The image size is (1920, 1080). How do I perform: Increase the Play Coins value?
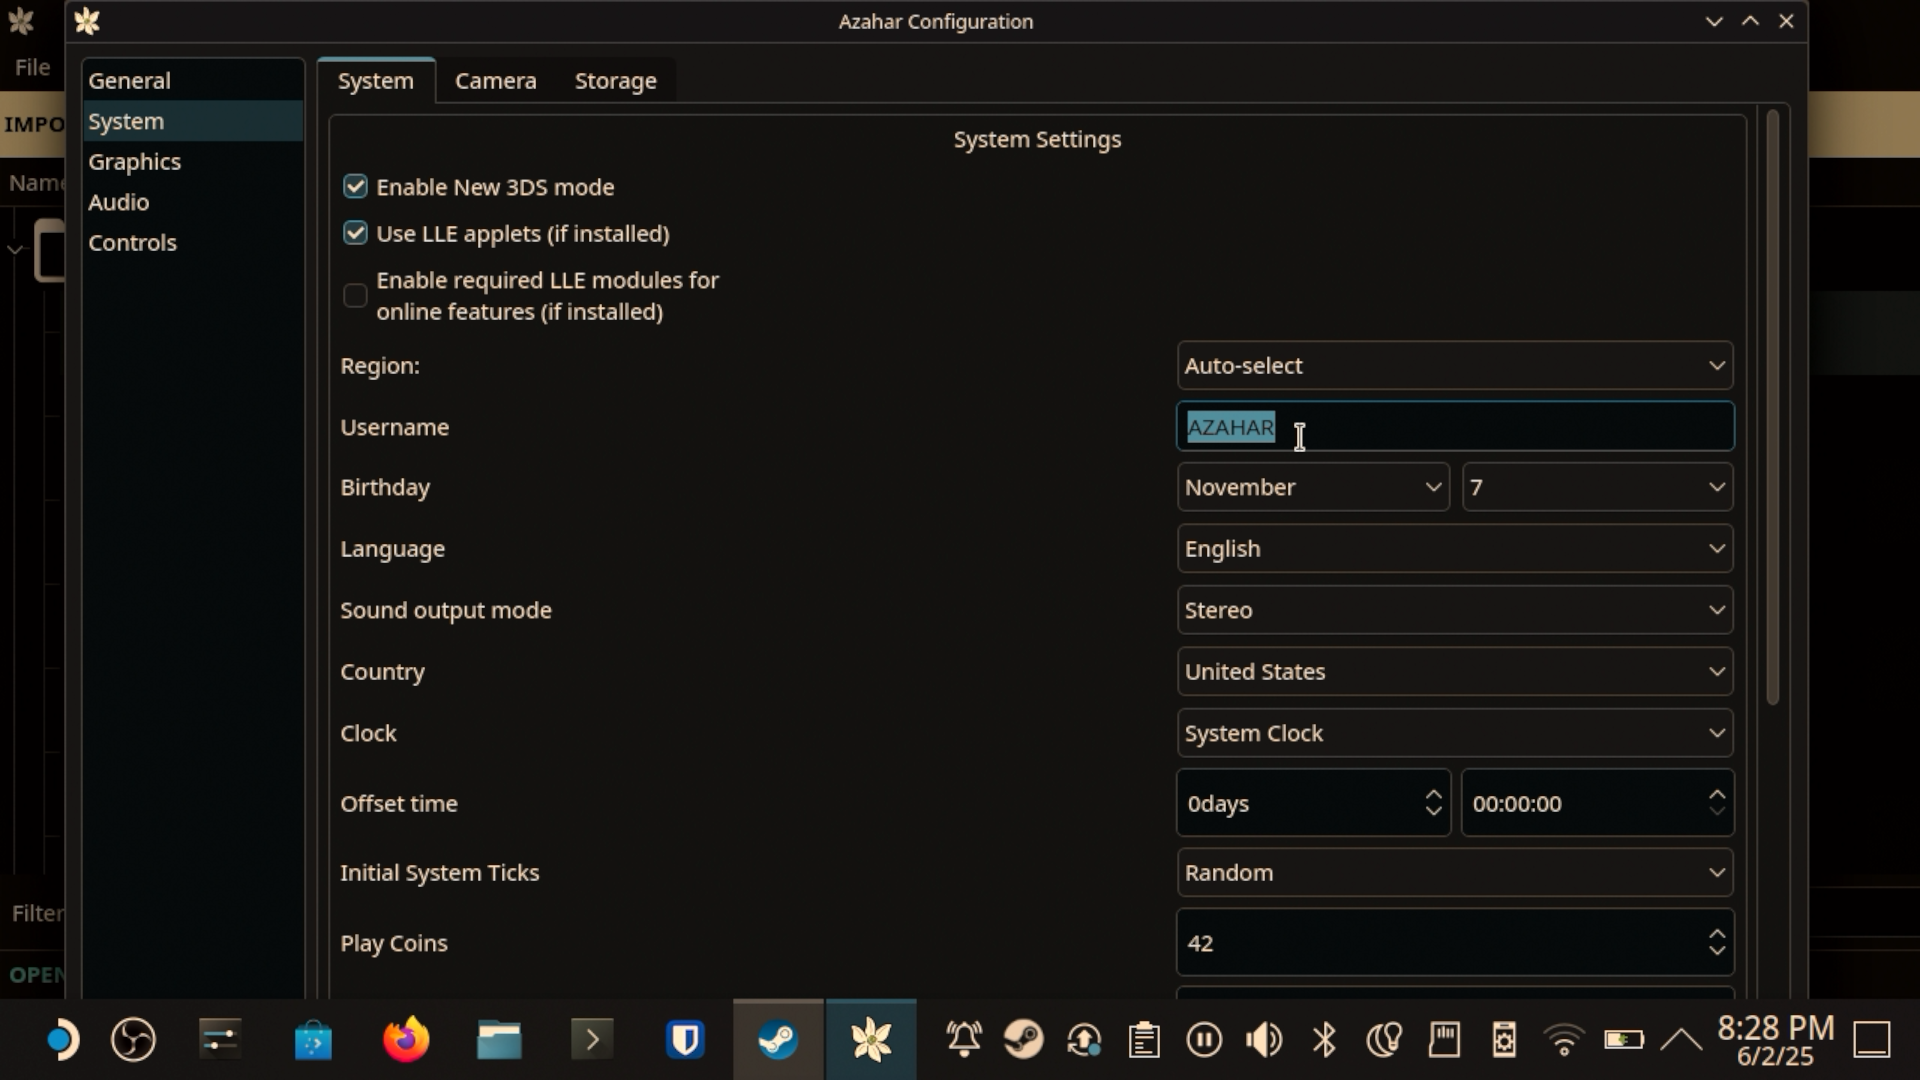tap(1717, 933)
